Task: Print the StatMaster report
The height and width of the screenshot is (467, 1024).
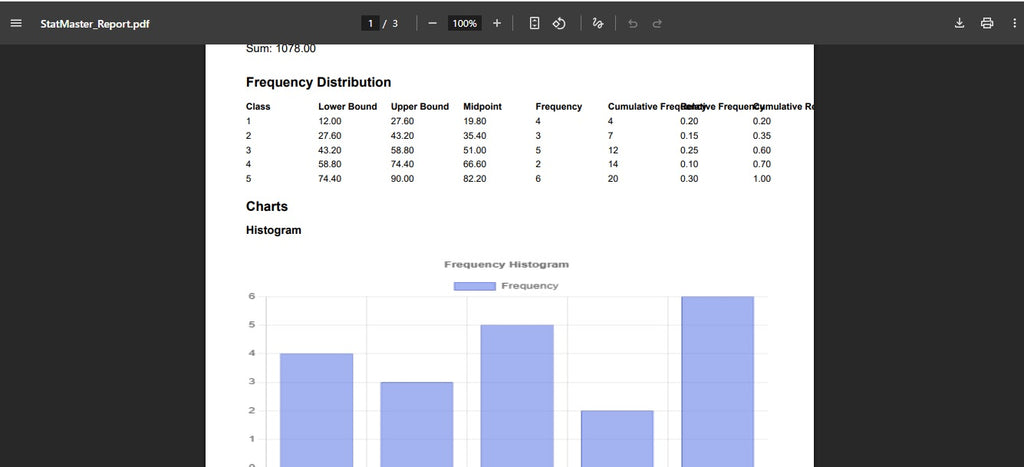Action: (987, 24)
